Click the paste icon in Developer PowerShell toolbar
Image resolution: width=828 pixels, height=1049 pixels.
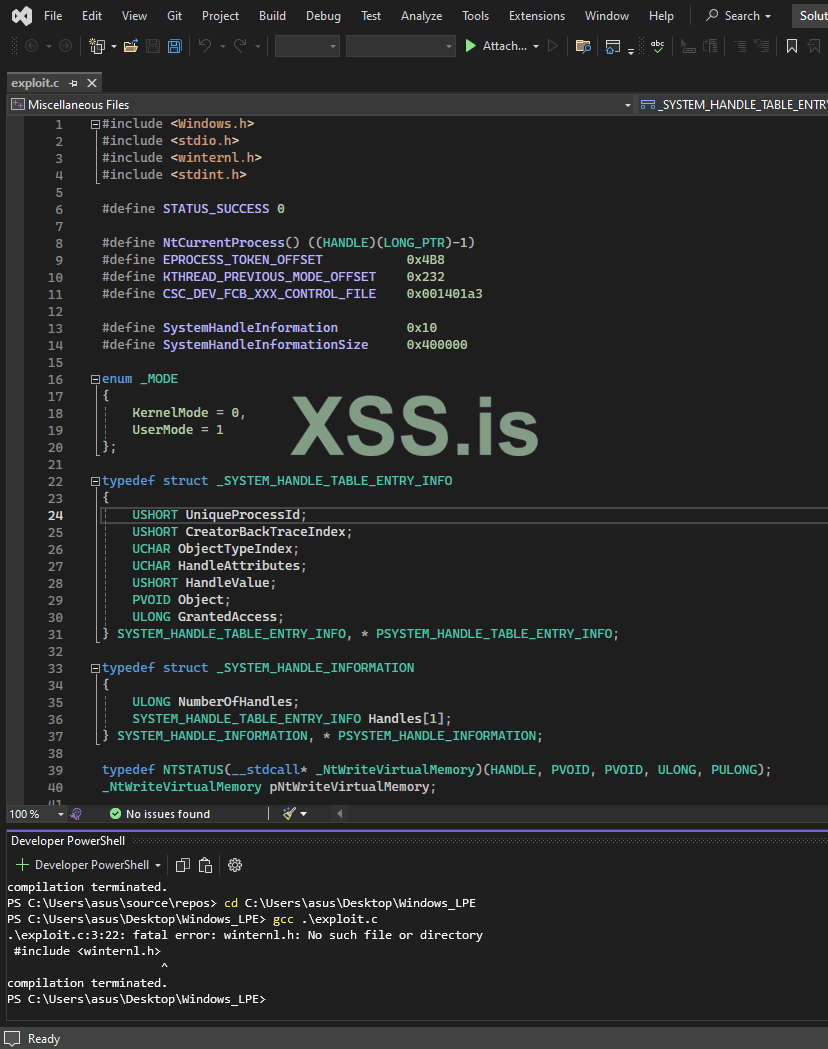205,865
